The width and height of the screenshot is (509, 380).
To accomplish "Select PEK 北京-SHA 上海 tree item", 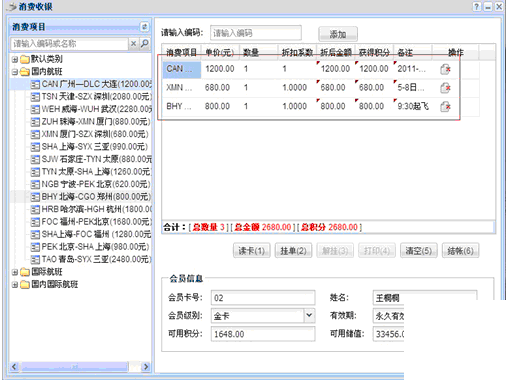I will pyautogui.click(x=95, y=247).
